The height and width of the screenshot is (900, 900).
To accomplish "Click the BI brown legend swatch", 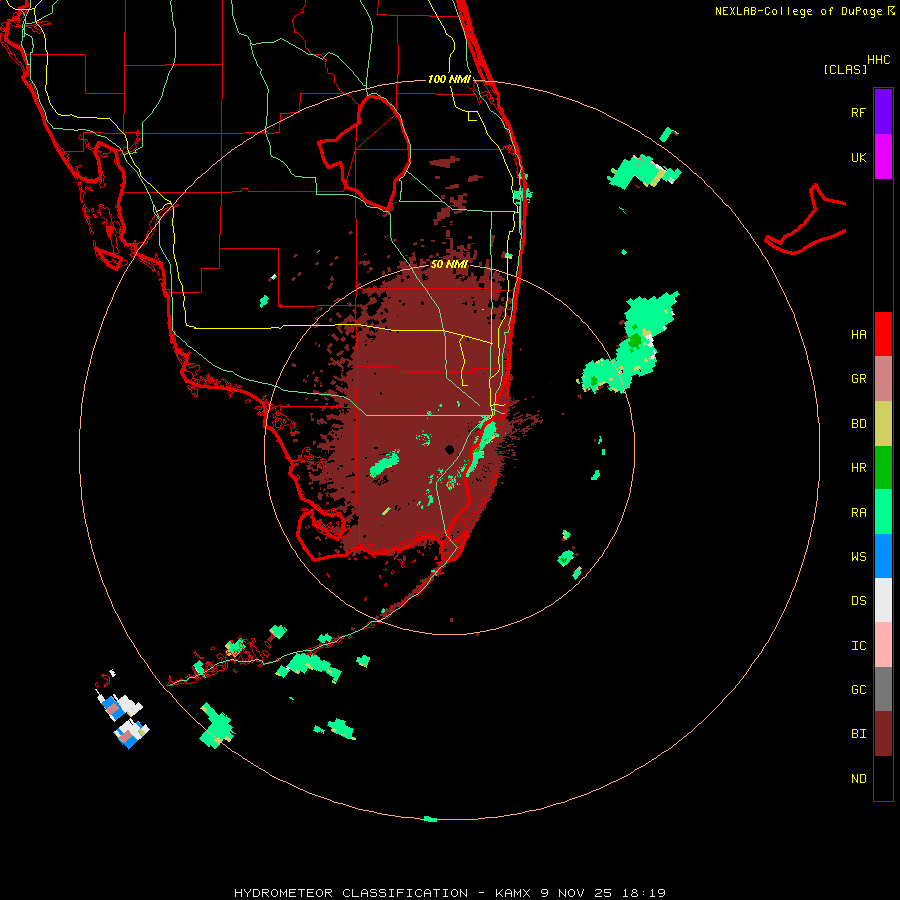I will [x=883, y=734].
